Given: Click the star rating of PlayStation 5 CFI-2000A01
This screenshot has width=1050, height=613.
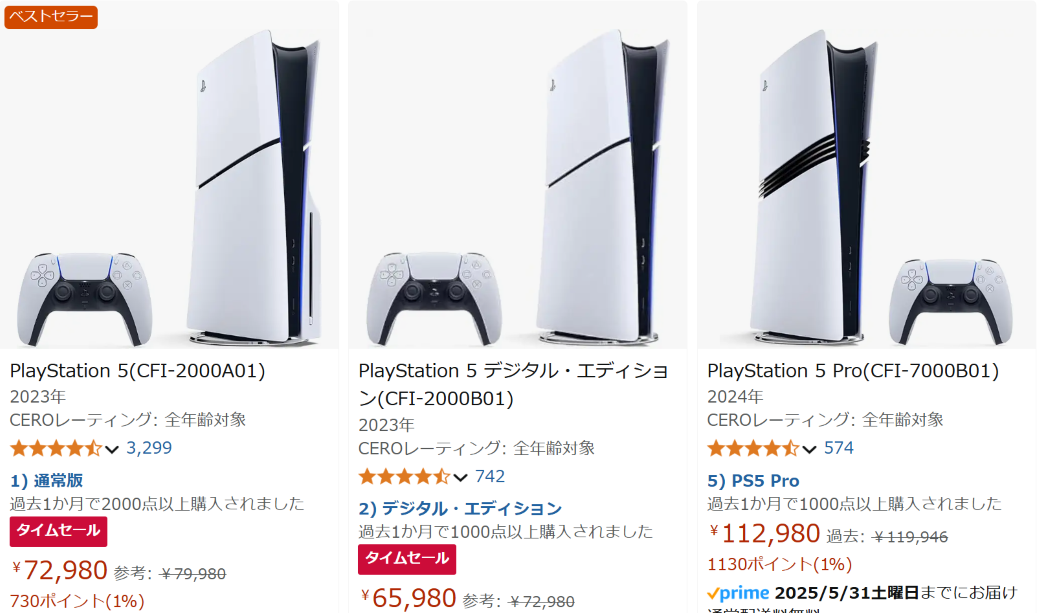Looking at the screenshot, I should coord(56,448).
